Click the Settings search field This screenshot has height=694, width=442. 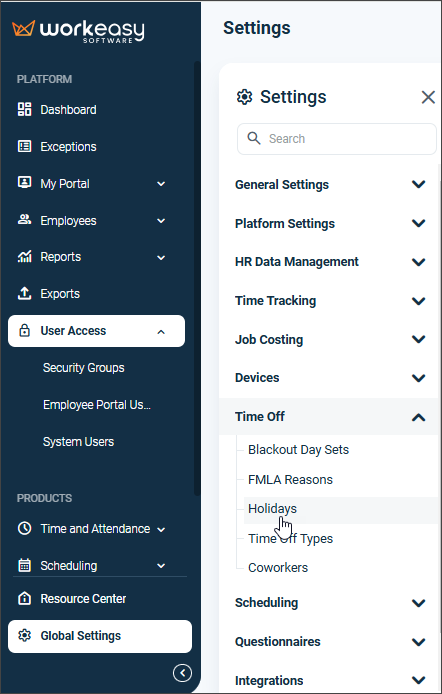pyautogui.click(x=337, y=139)
